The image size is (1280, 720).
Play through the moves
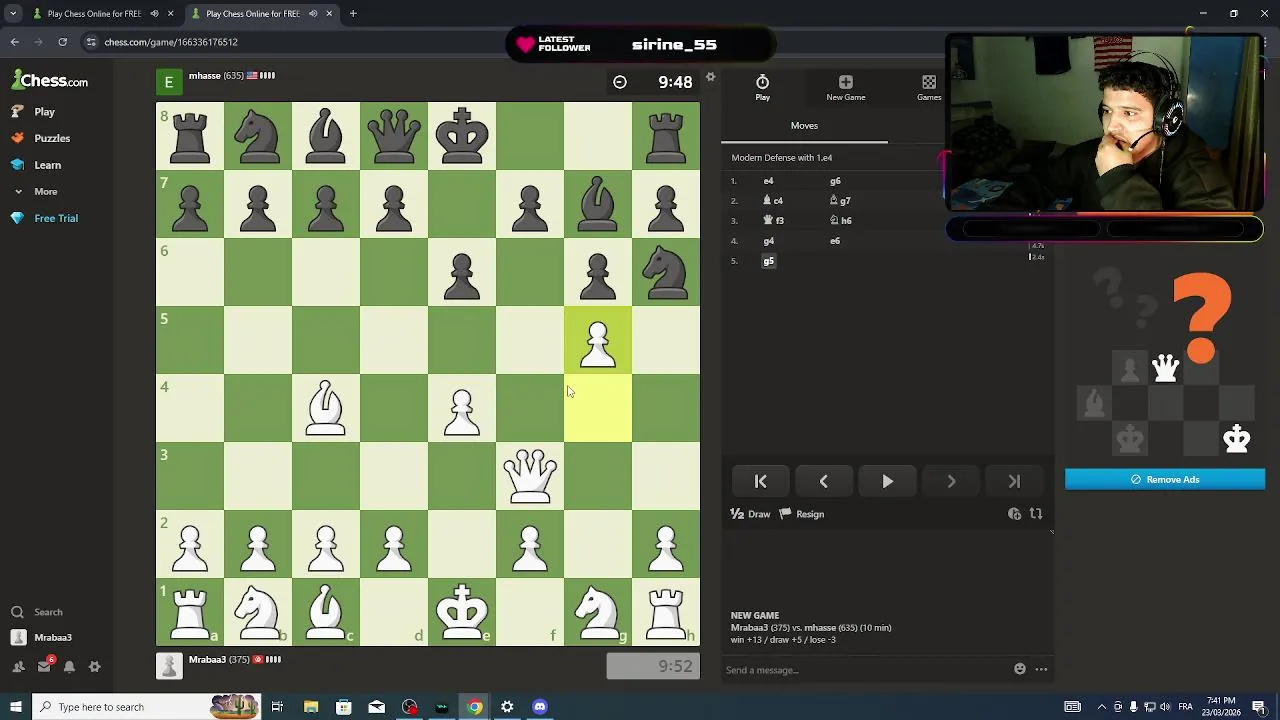point(887,481)
